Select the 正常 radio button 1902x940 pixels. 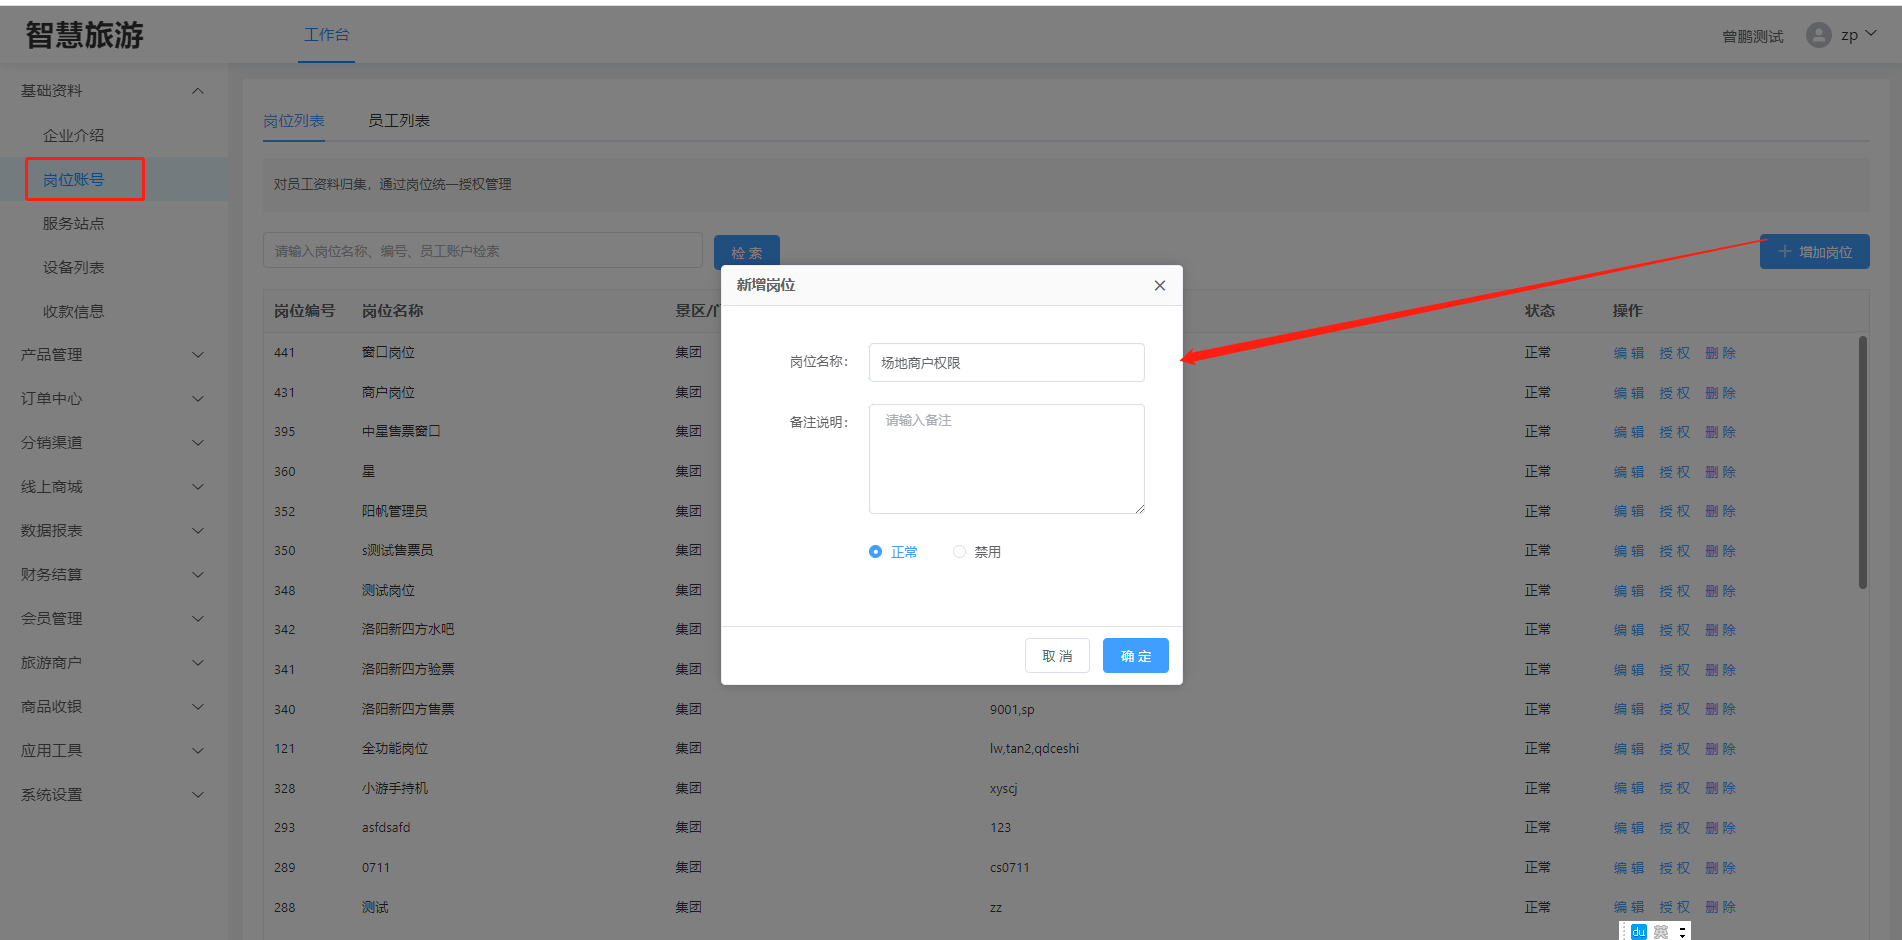coord(876,552)
